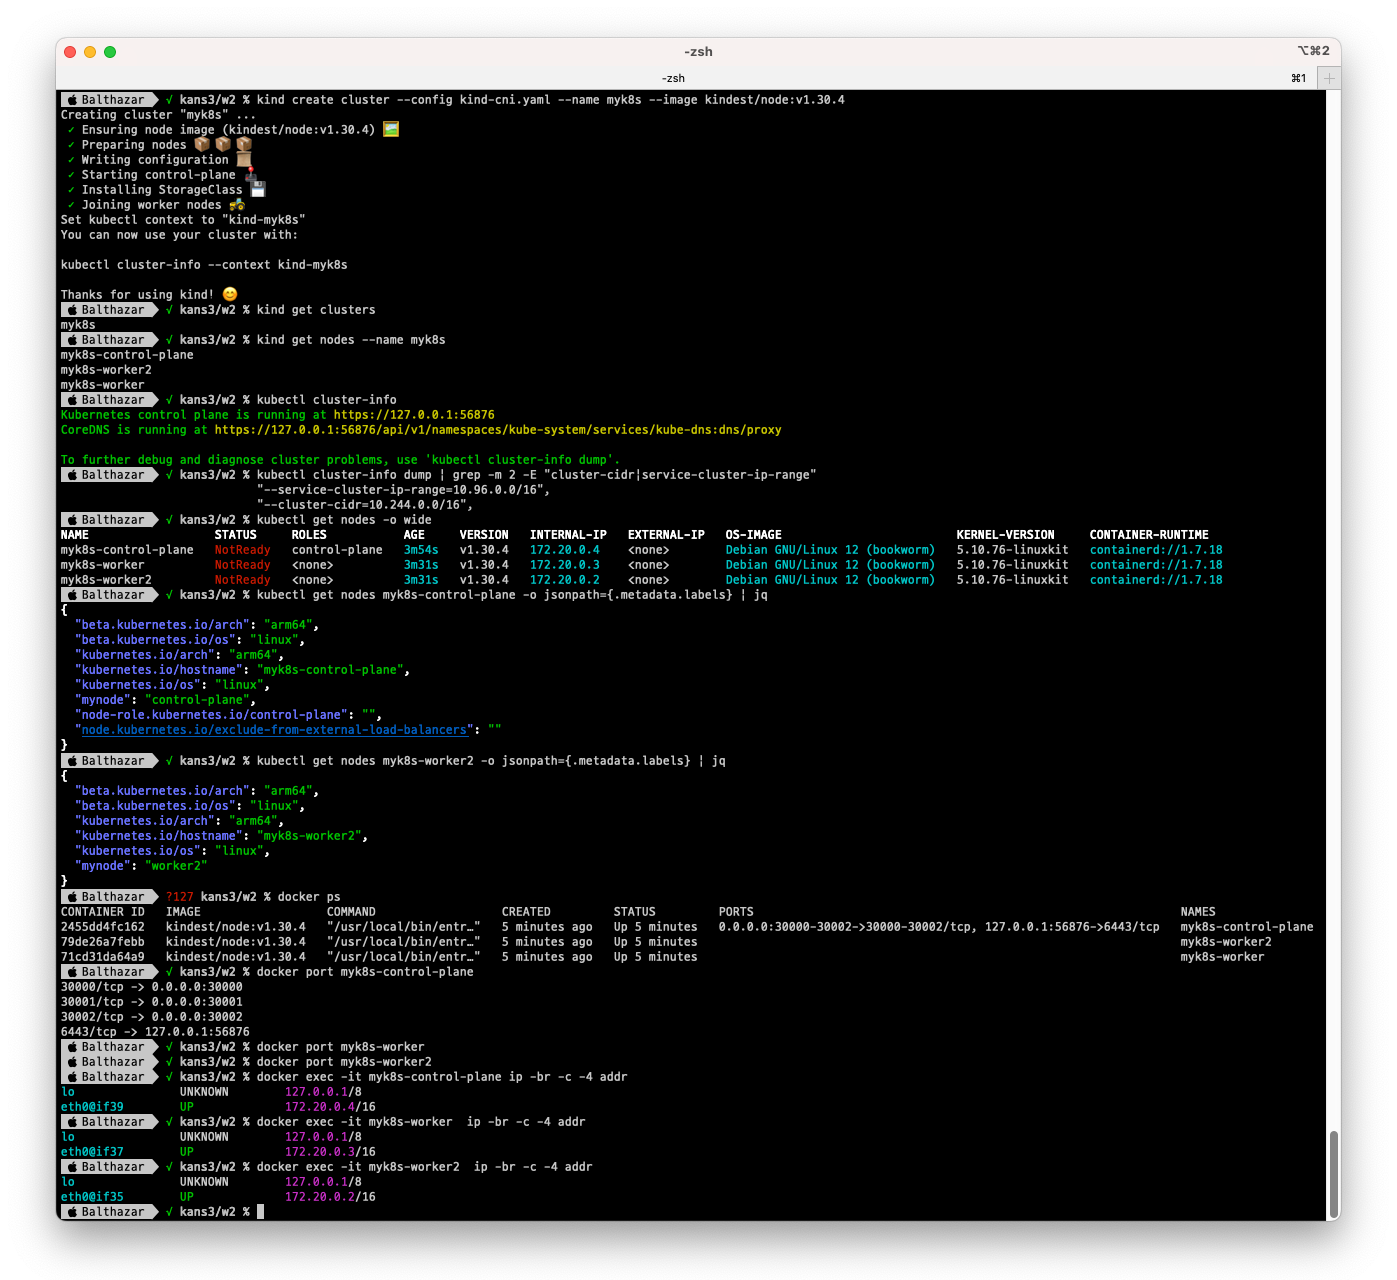Click interface name eth0@if39
1397x1280 pixels.
pyautogui.click(x=92, y=1107)
